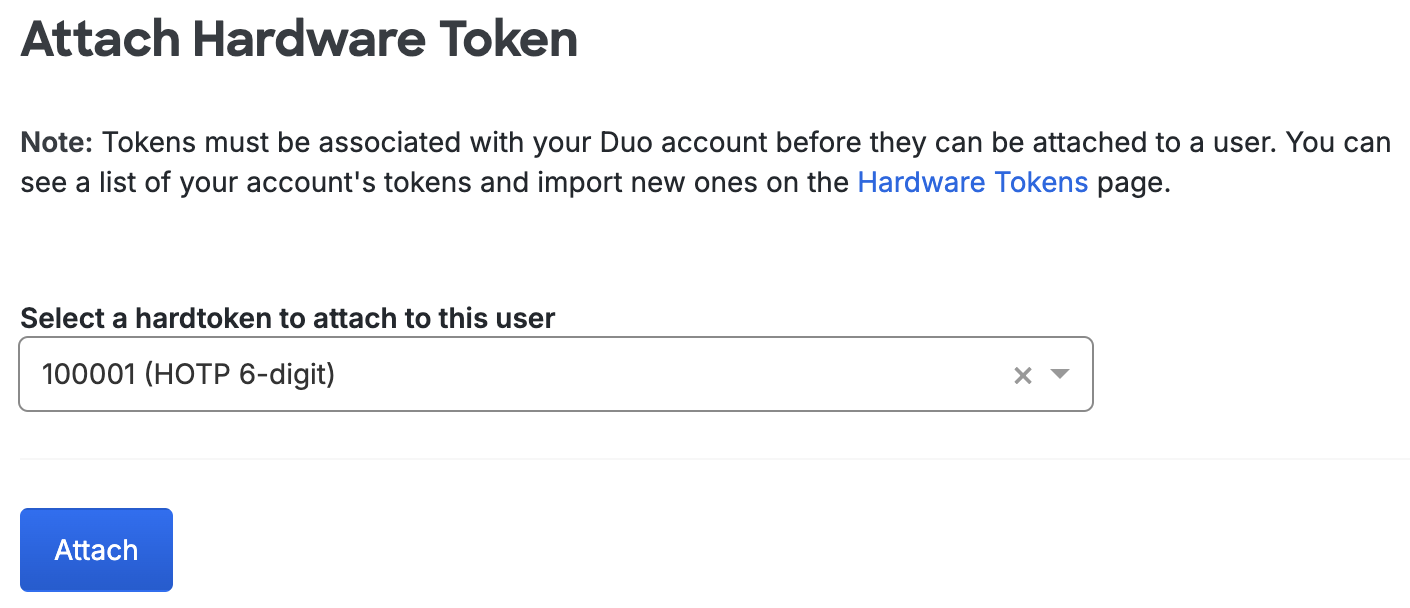The width and height of the screenshot is (1410, 608).
Task: Clear the selected hardtoken with the × icon
Action: (x=1022, y=374)
